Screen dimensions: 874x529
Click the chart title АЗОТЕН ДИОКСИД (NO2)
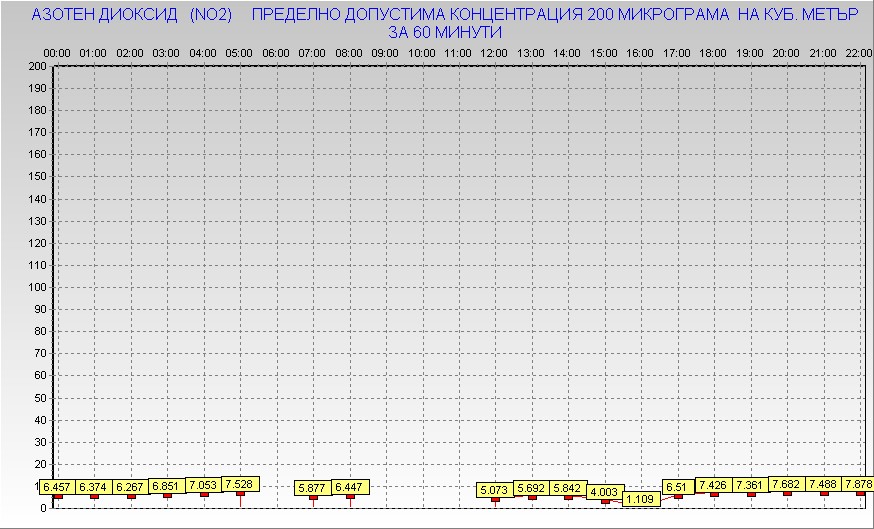pyautogui.click(x=132, y=16)
